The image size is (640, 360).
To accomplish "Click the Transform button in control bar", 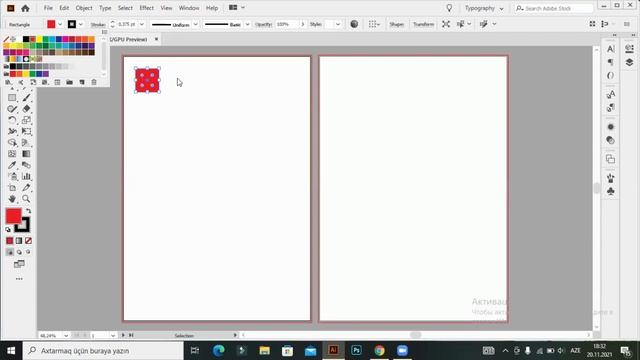I will [x=423, y=24].
